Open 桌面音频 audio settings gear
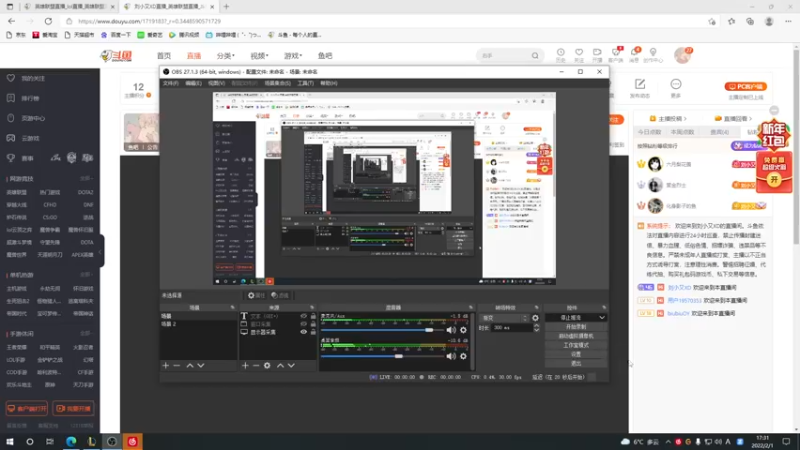Viewport: 800px width, 450px height. (463, 356)
